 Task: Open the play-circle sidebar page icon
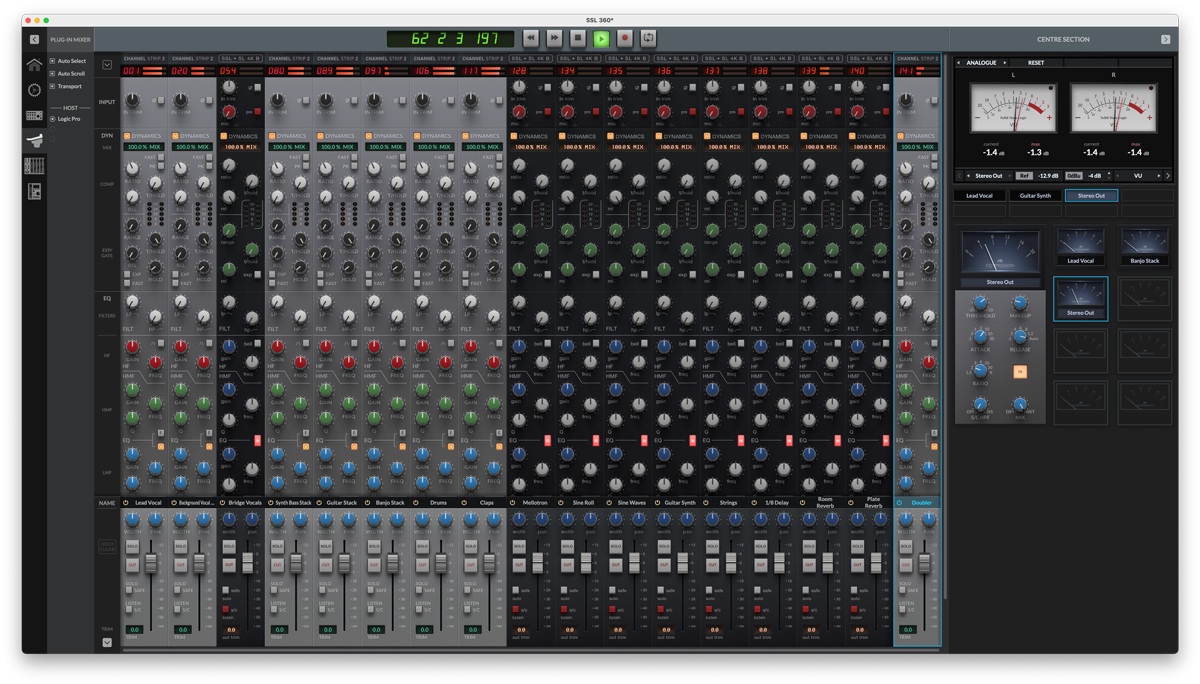[x=34, y=90]
